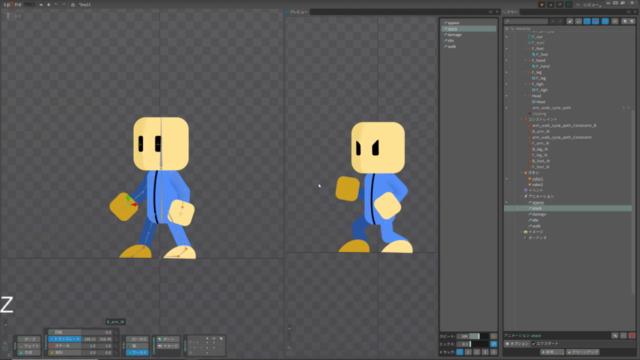Click the rename pencil icon in tree toolbar
Viewport: 640px width, 360px height.
coord(570,21)
